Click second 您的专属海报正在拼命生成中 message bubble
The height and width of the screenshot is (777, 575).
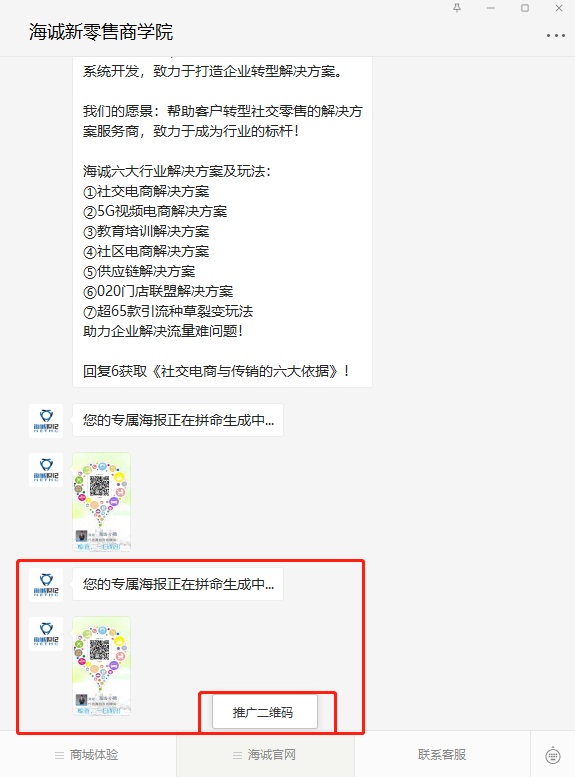click(178, 584)
